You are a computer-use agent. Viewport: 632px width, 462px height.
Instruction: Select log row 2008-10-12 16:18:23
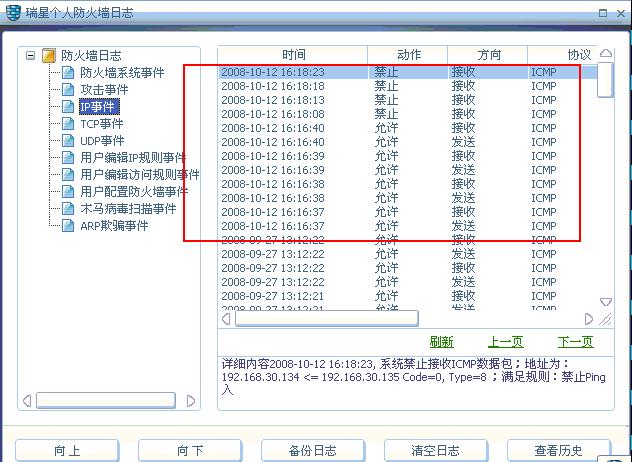click(x=407, y=72)
